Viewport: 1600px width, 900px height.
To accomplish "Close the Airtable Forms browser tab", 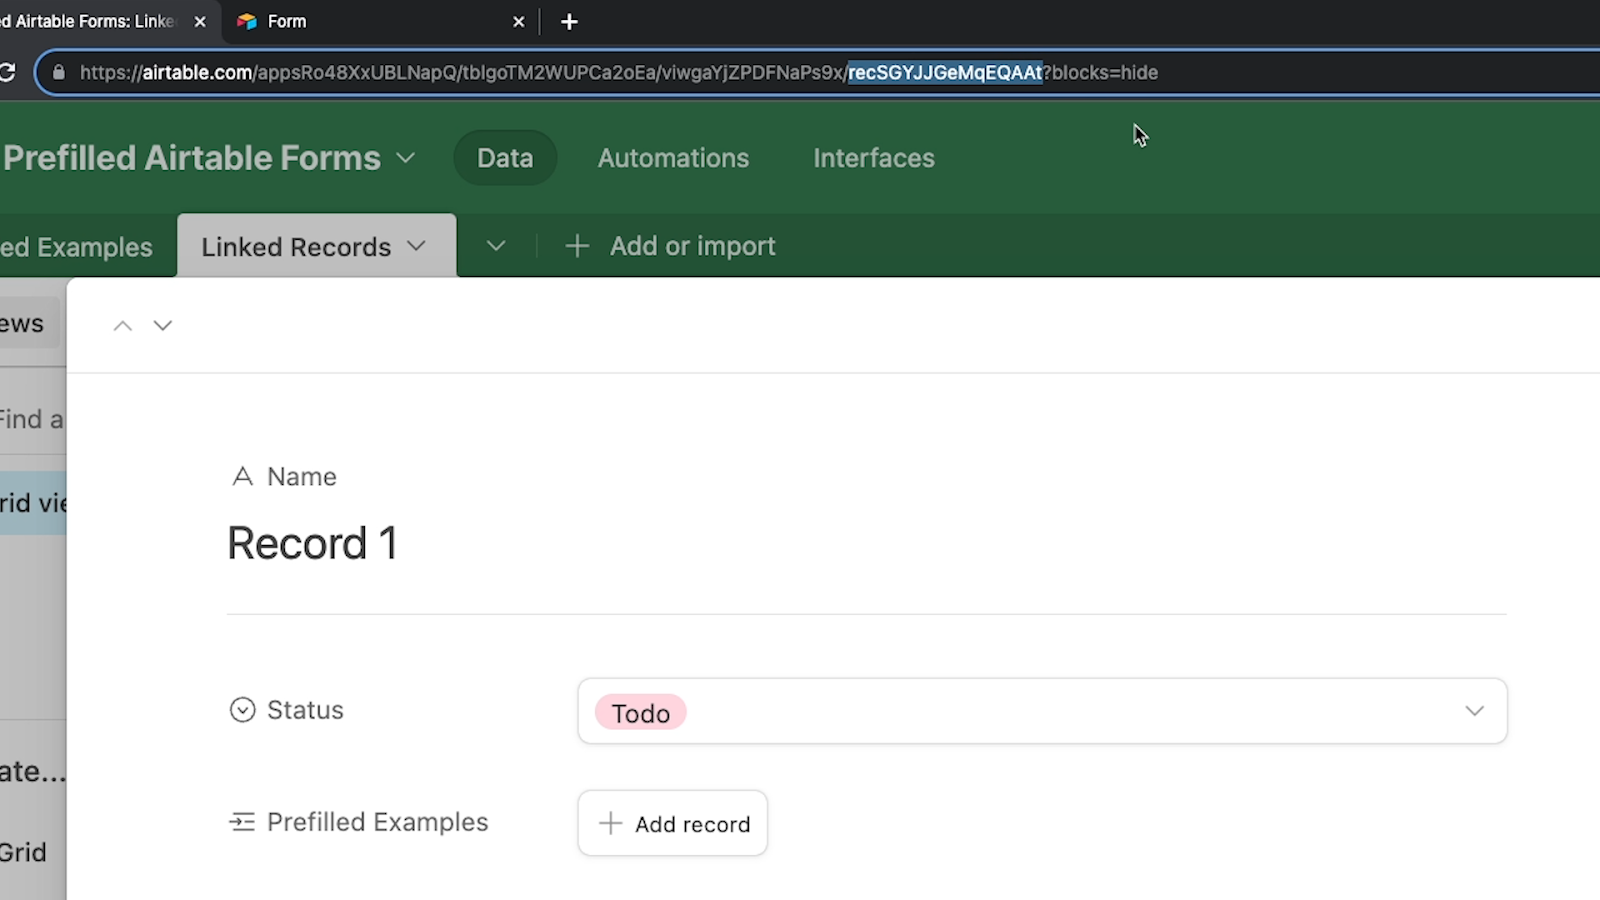I will (200, 21).
